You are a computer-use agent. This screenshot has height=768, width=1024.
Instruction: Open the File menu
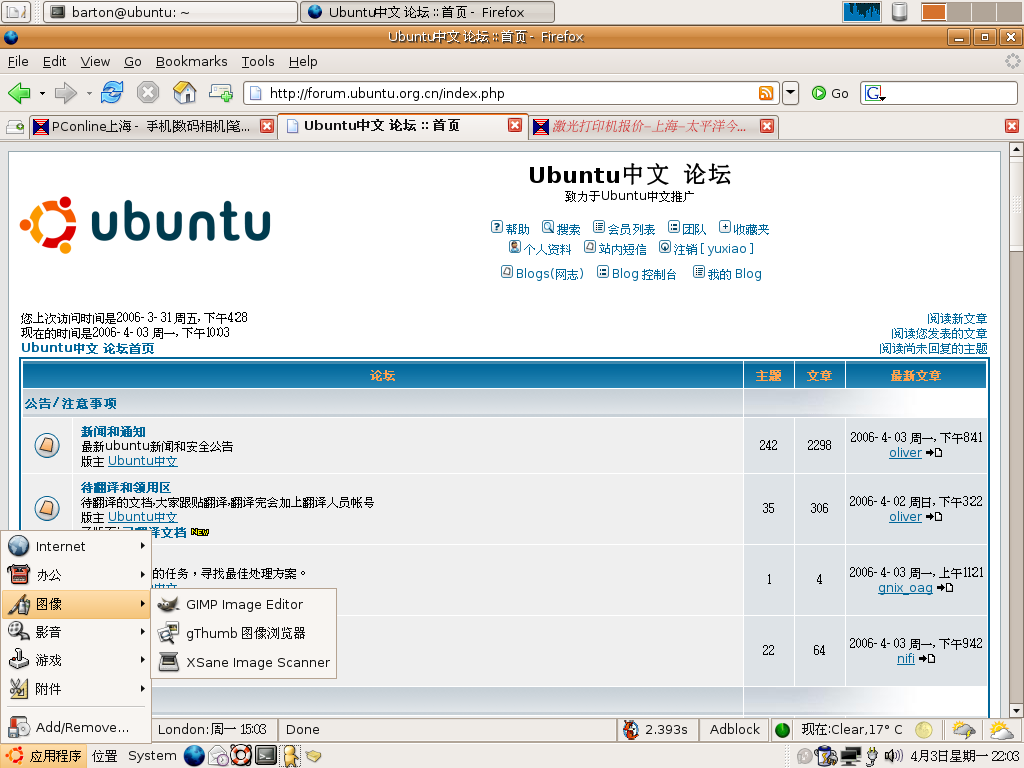(x=18, y=61)
